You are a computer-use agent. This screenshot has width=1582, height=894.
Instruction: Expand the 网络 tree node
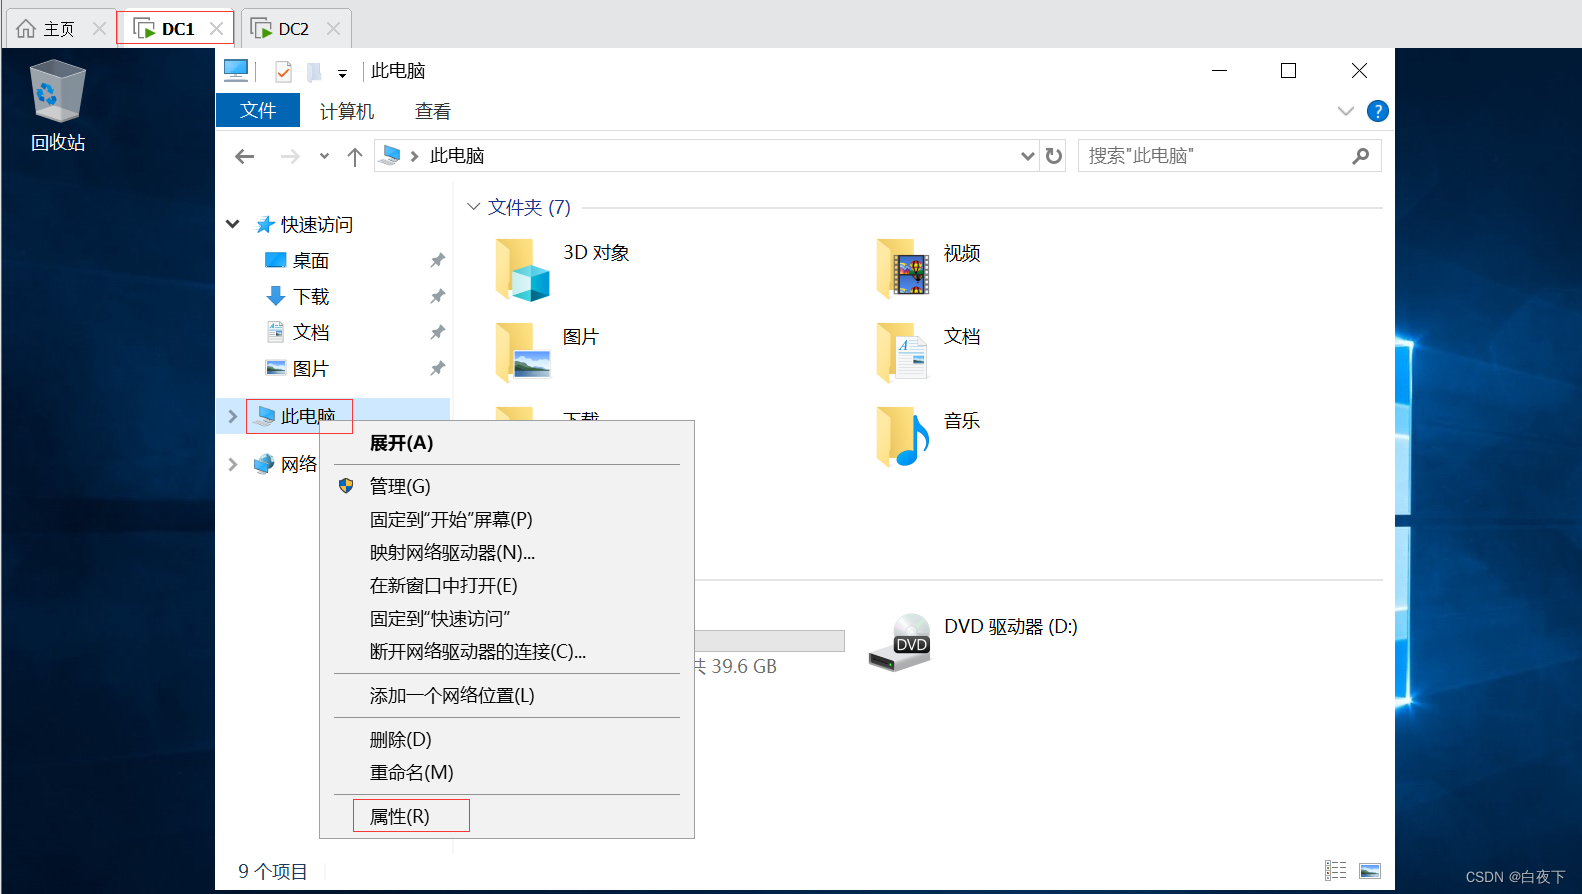232,464
